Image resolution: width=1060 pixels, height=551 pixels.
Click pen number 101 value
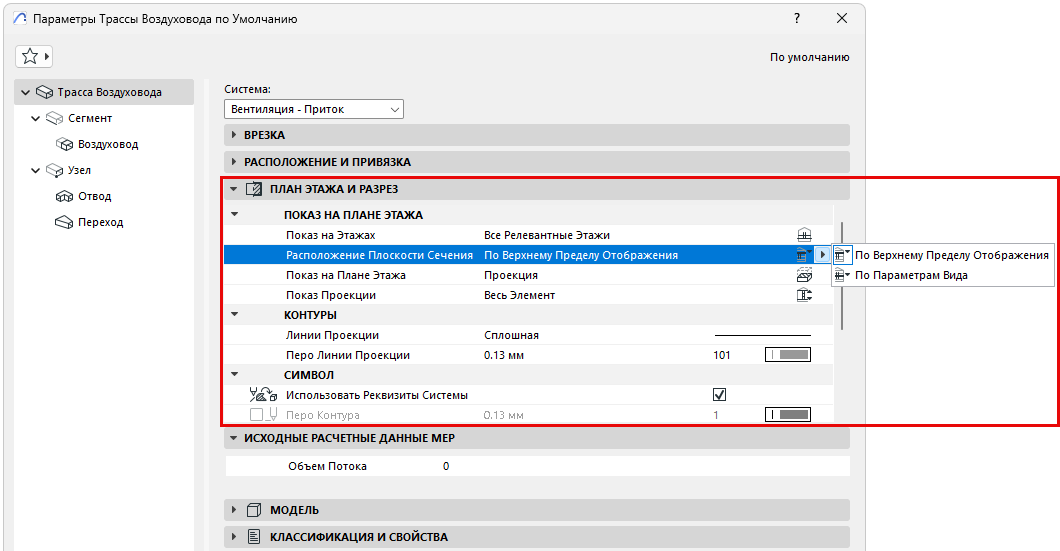[722, 355]
